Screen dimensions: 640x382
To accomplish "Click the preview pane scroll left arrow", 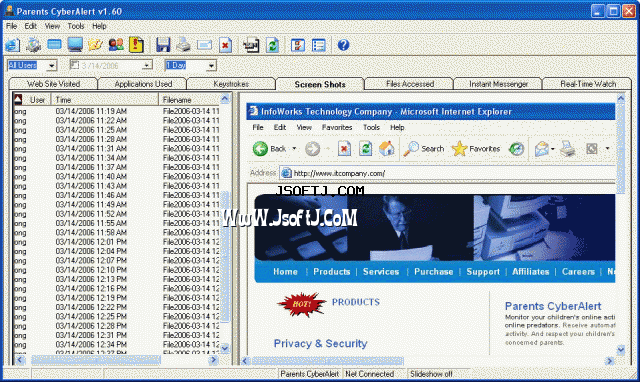I will tap(245, 361).
